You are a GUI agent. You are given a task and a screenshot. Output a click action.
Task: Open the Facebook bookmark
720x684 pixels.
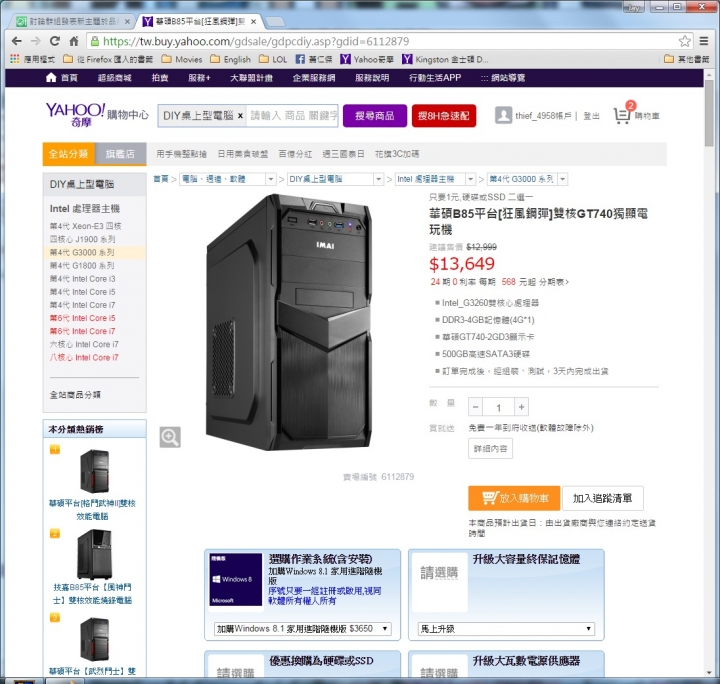pos(314,59)
